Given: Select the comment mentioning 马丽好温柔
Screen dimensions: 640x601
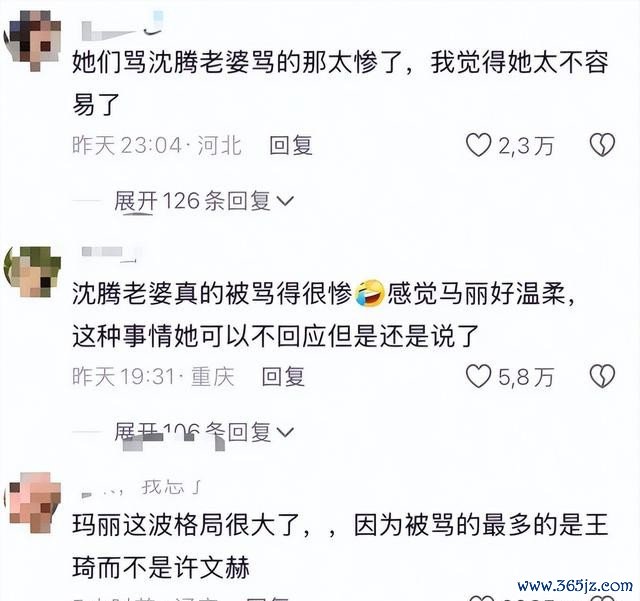Looking at the screenshot, I should (x=324, y=315).
